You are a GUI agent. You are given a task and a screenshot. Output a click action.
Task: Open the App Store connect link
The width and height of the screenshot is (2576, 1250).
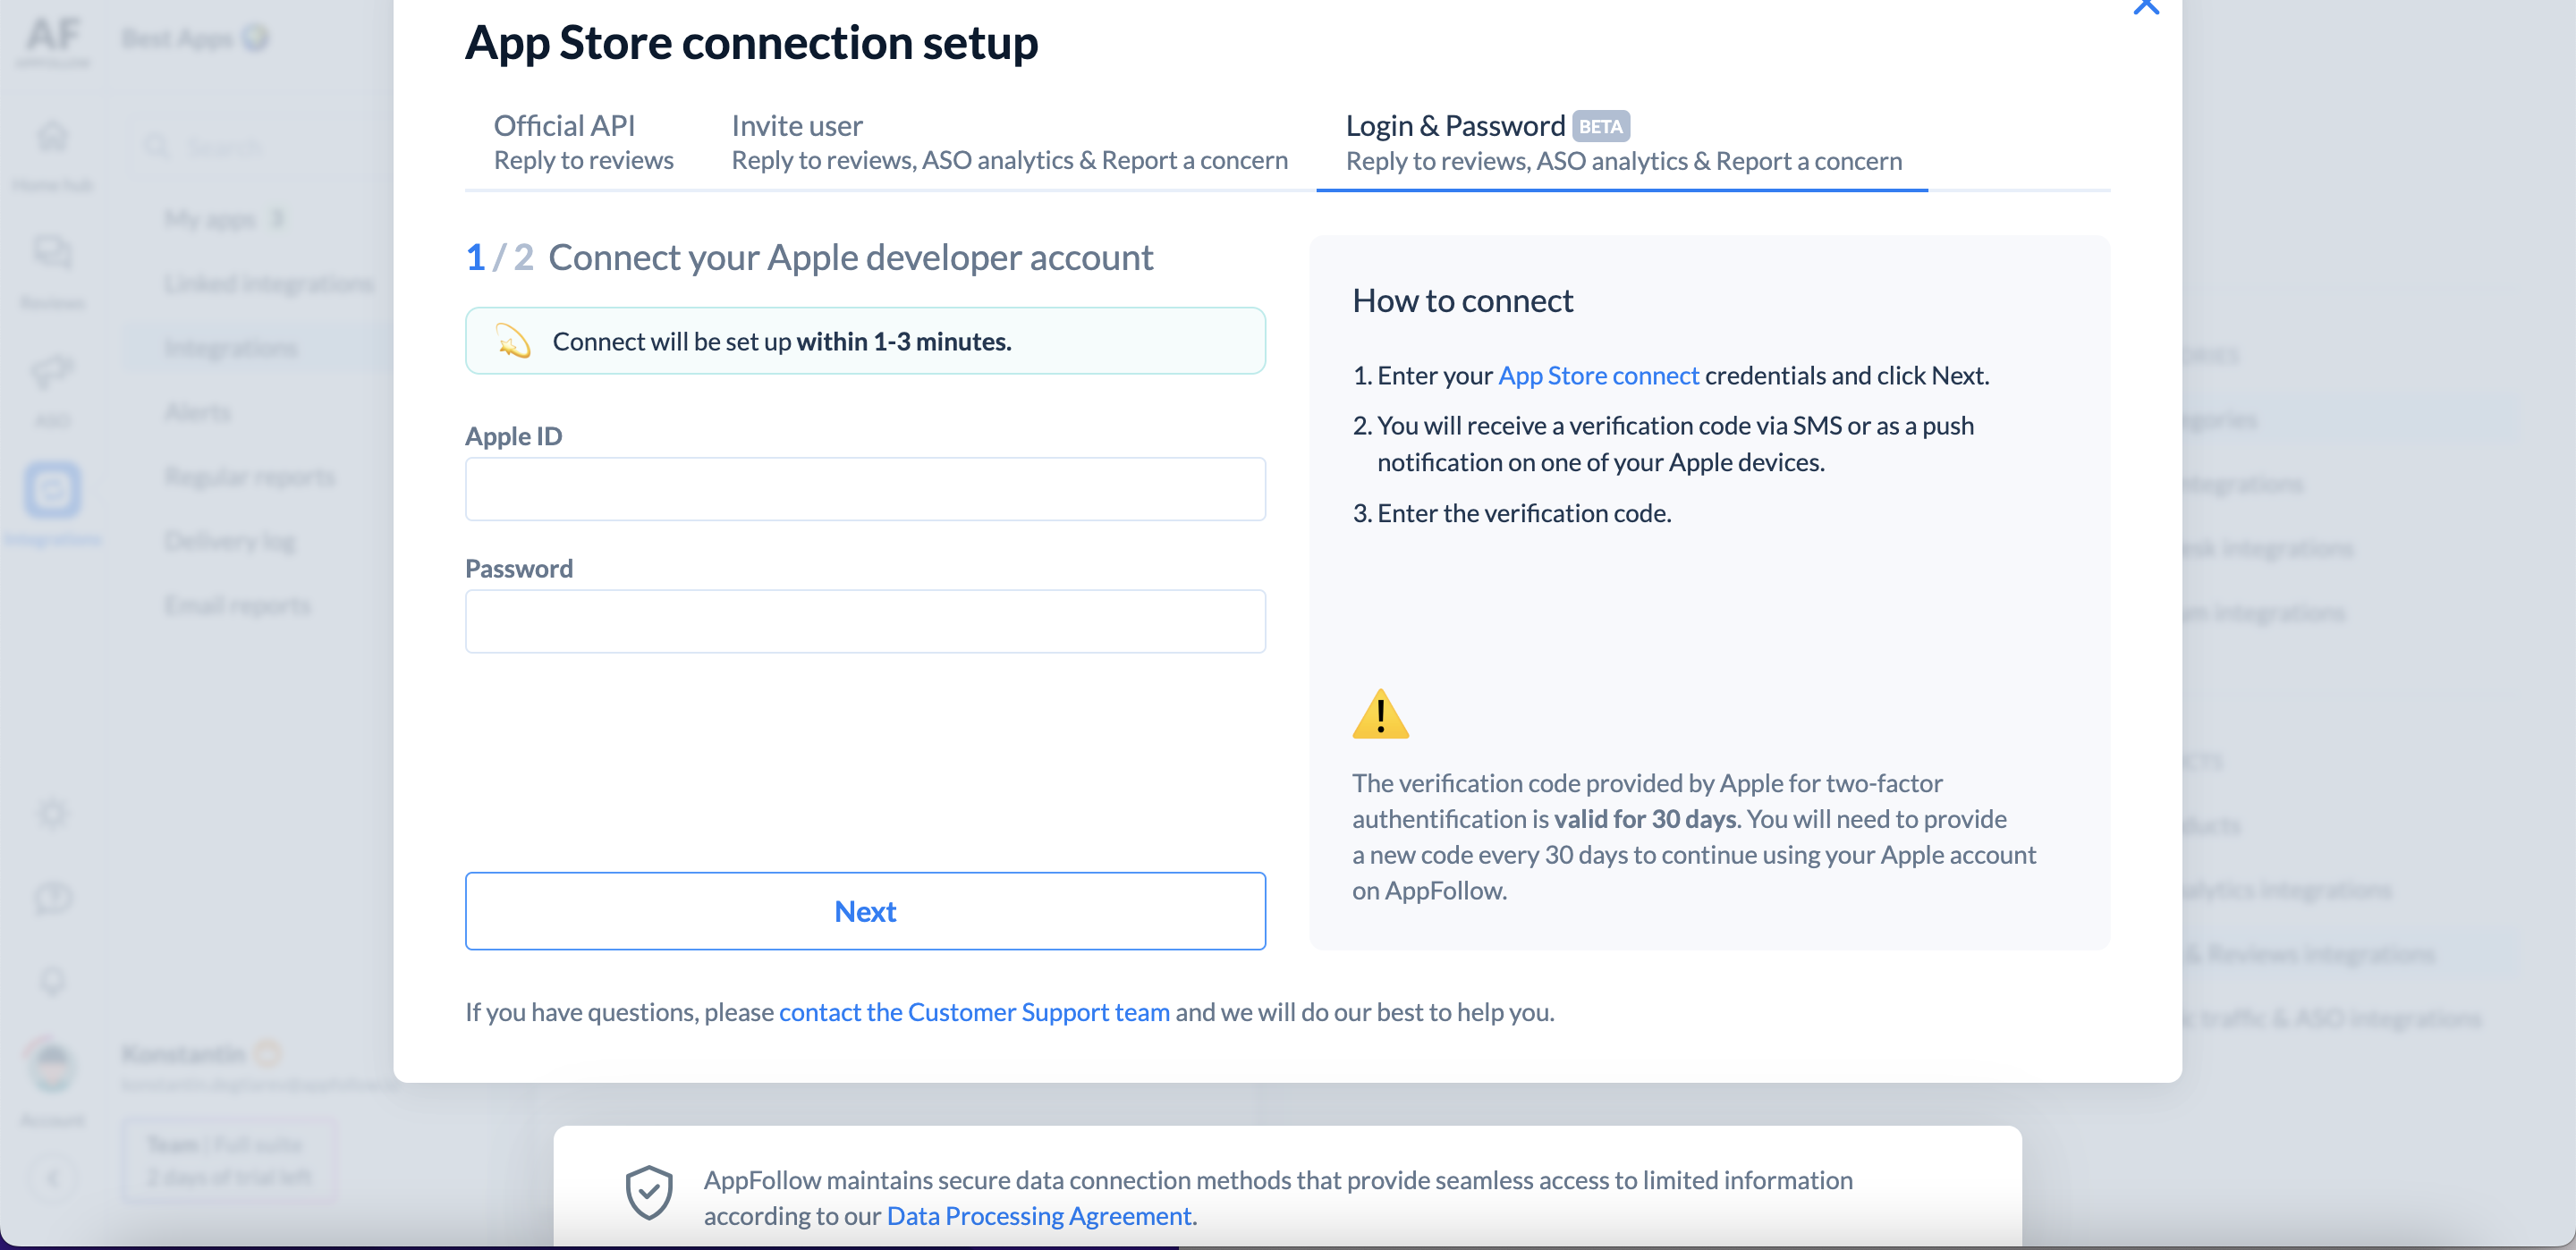click(x=1598, y=375)
